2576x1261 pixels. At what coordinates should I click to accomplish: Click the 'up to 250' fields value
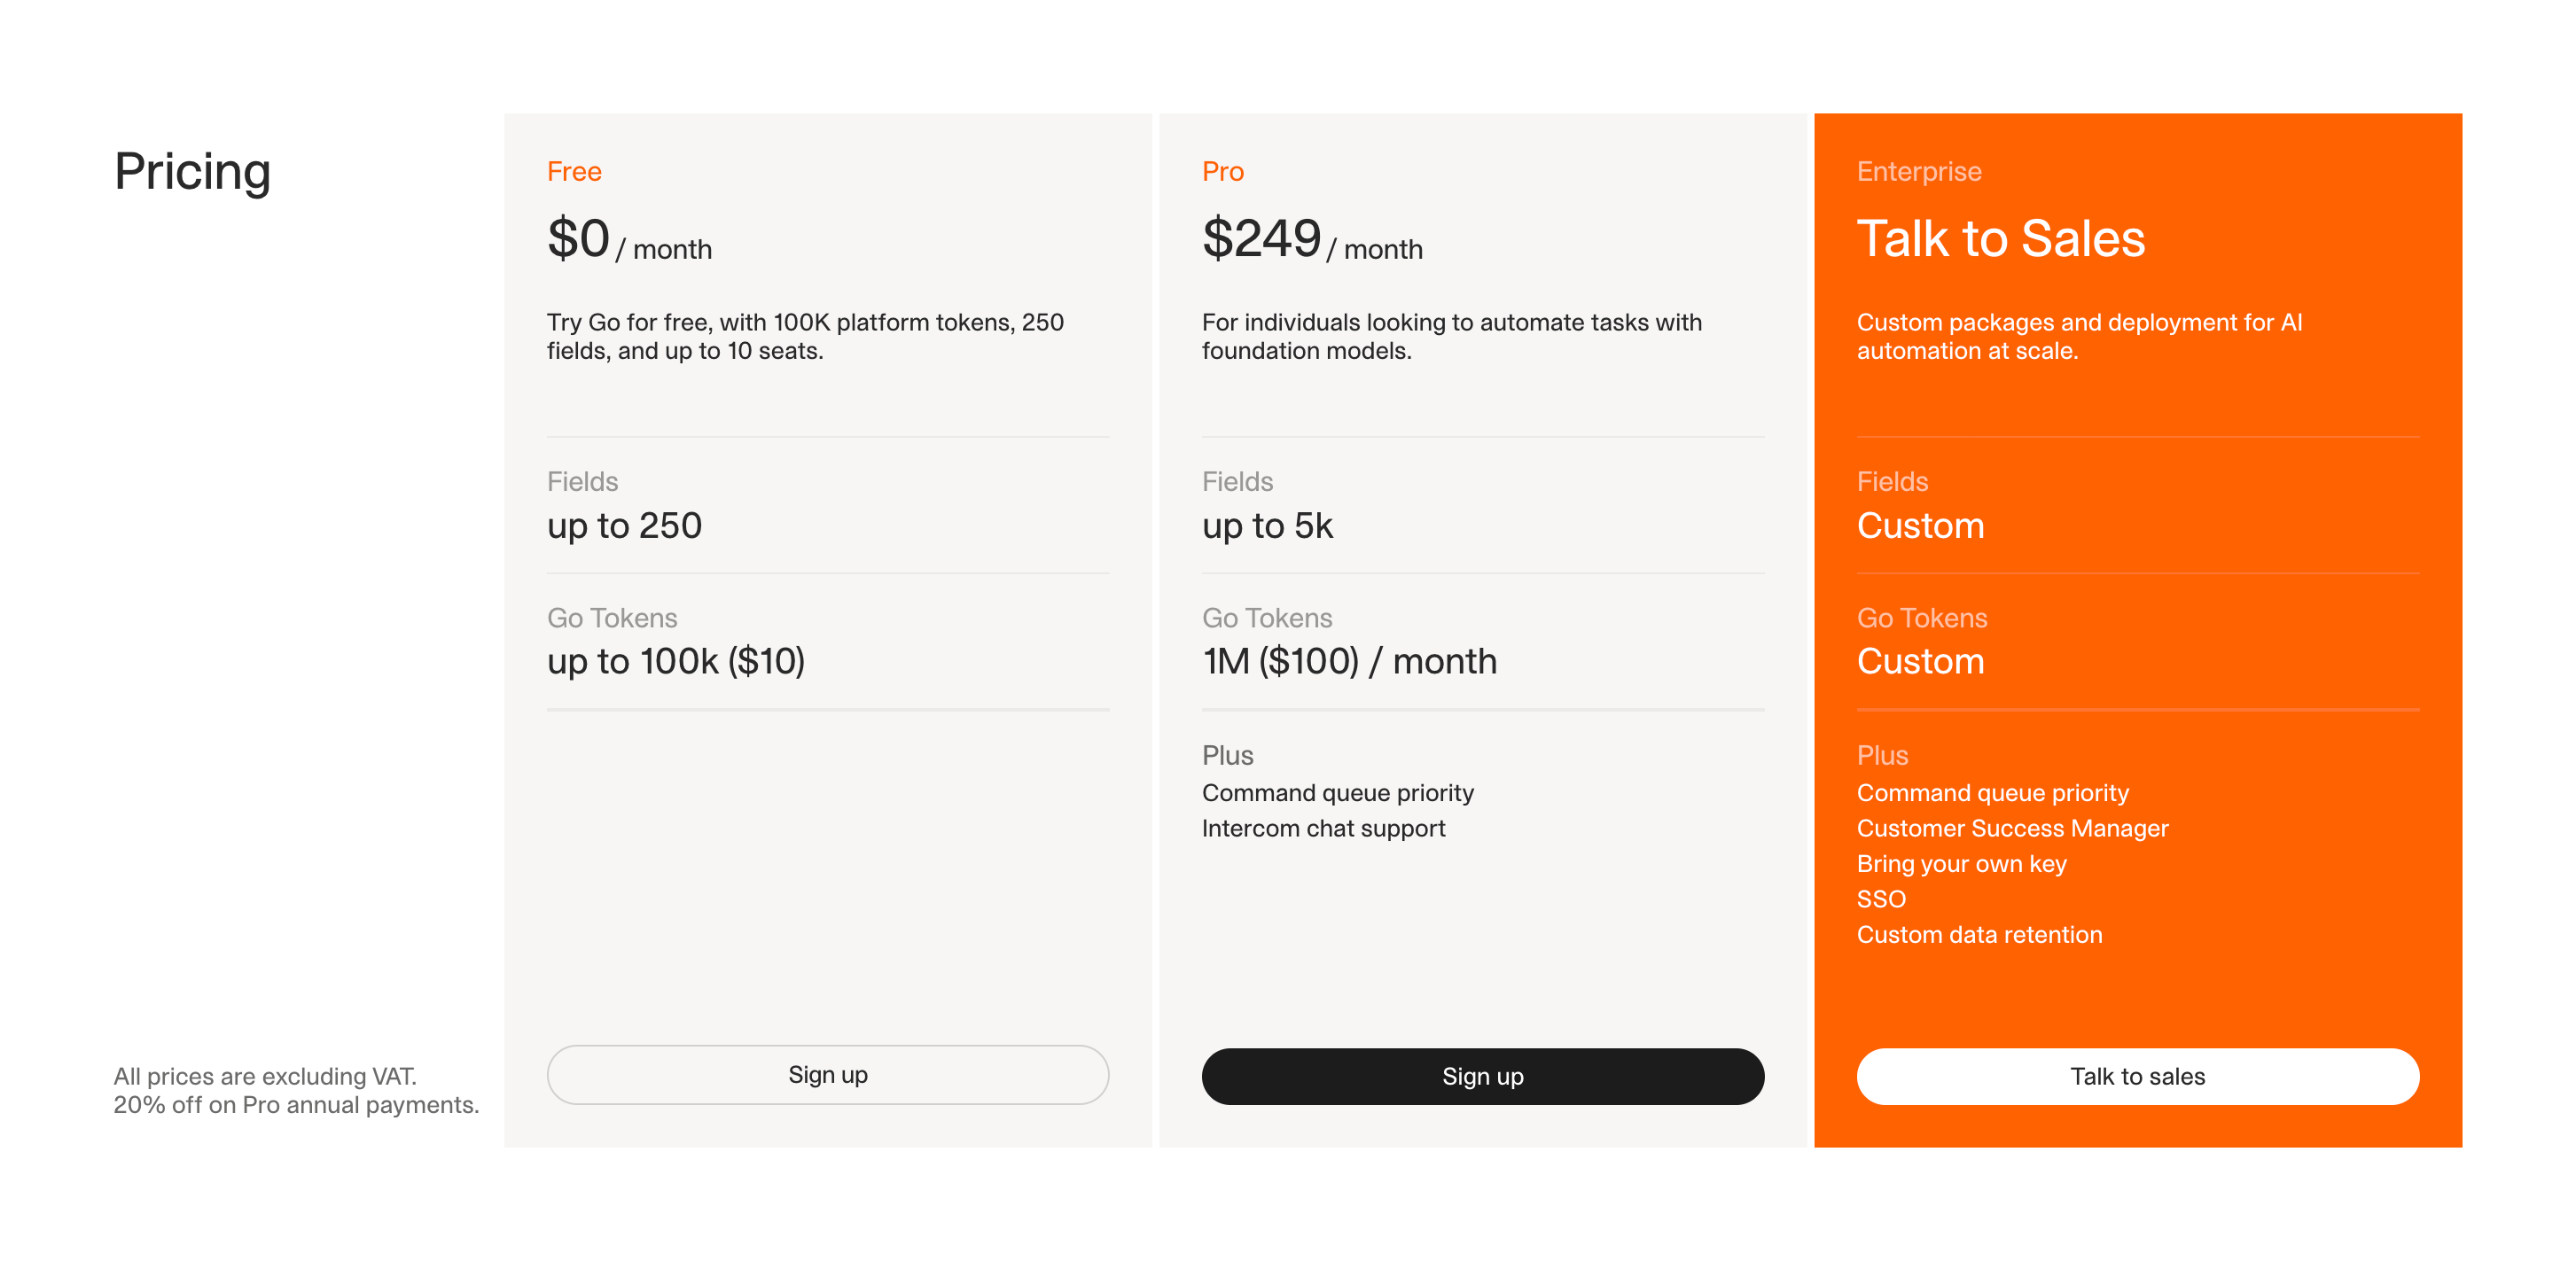tap(624, 526)
